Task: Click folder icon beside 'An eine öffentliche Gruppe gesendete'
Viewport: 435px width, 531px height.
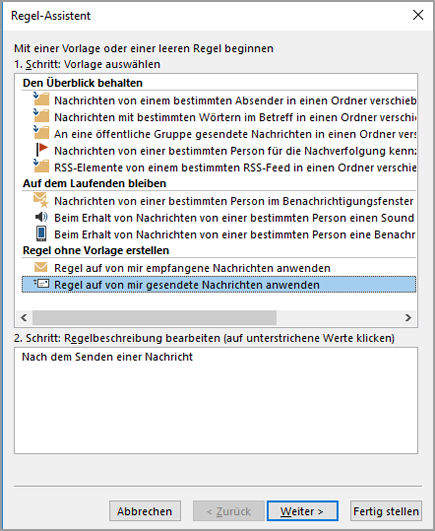Action: point(41,133)
